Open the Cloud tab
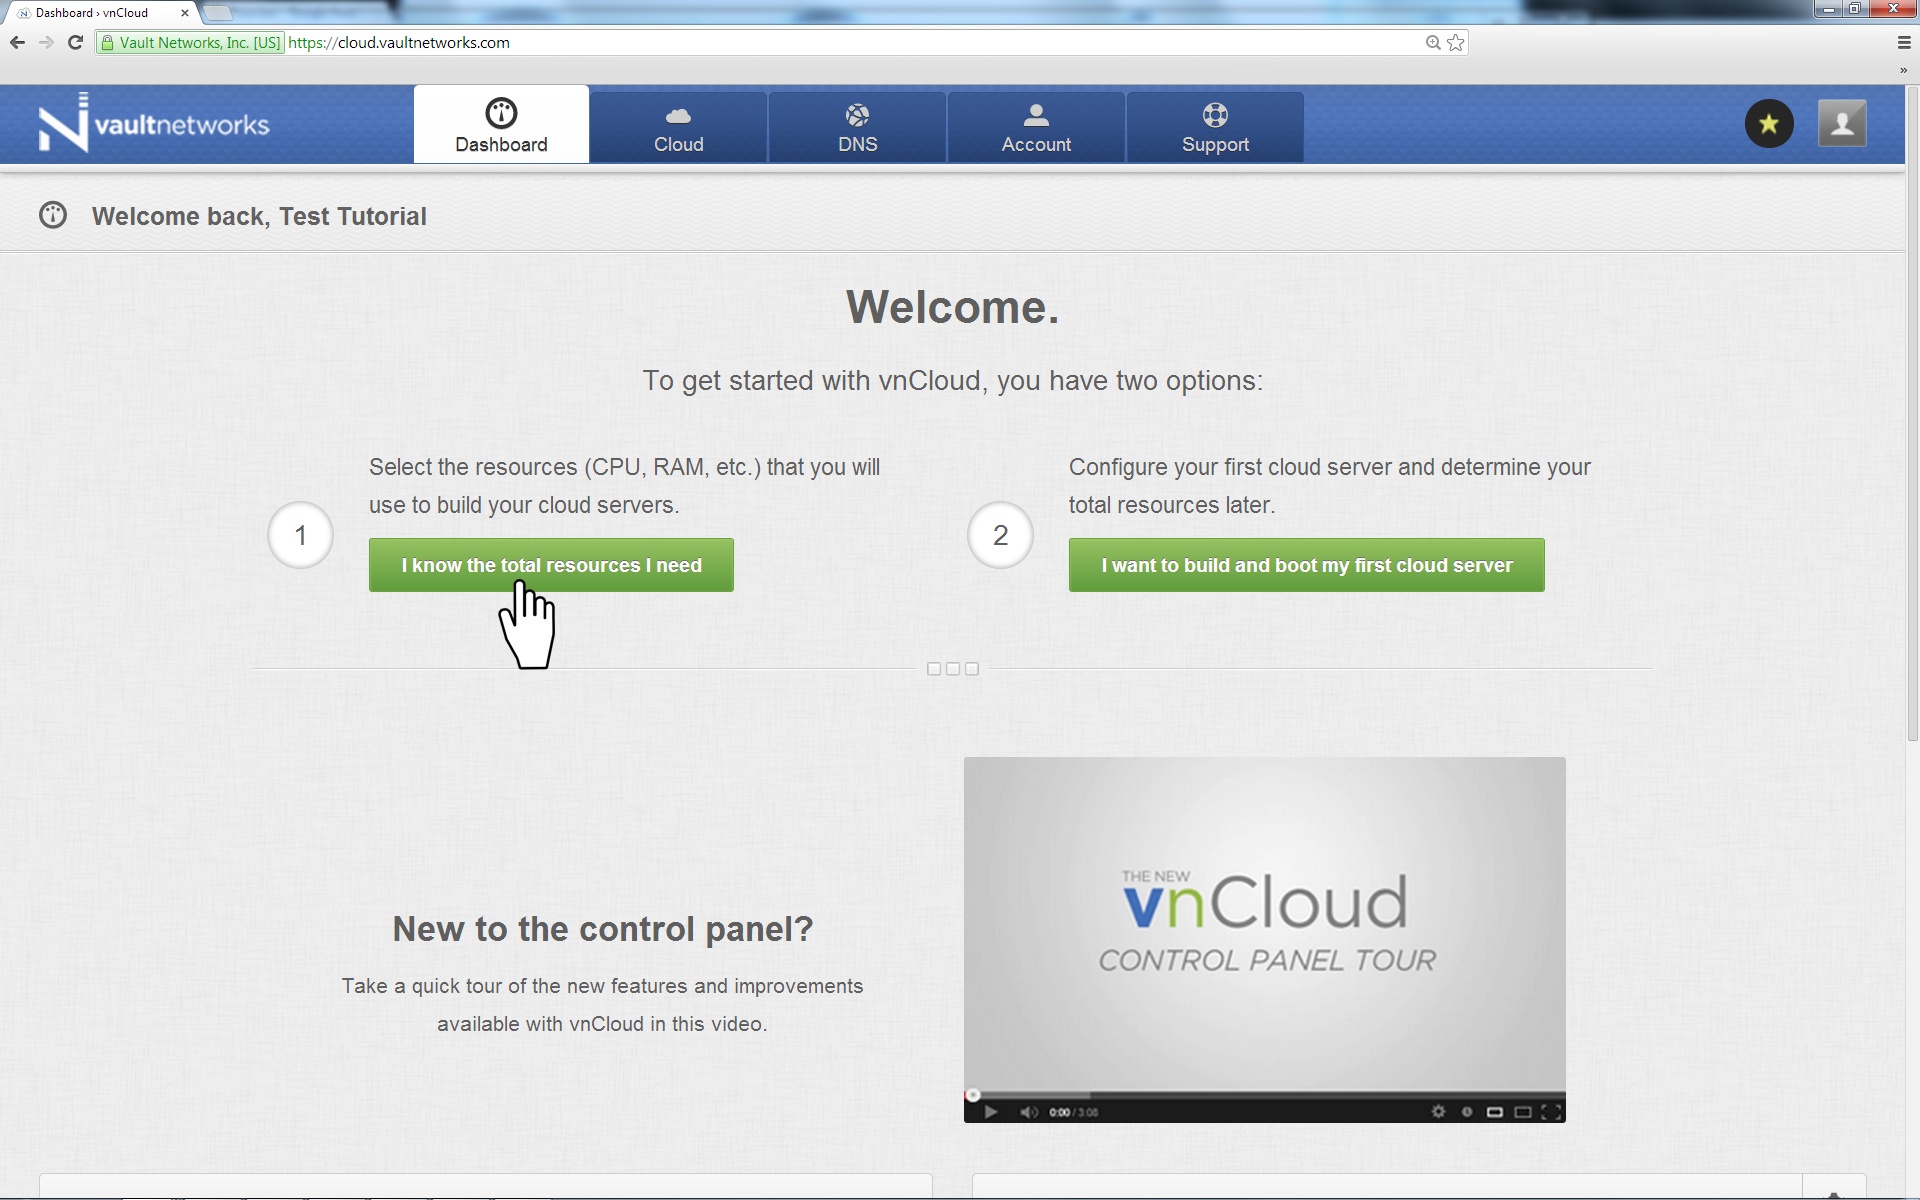Screen dimensions: 1920x1200 [x=678, y=127]
